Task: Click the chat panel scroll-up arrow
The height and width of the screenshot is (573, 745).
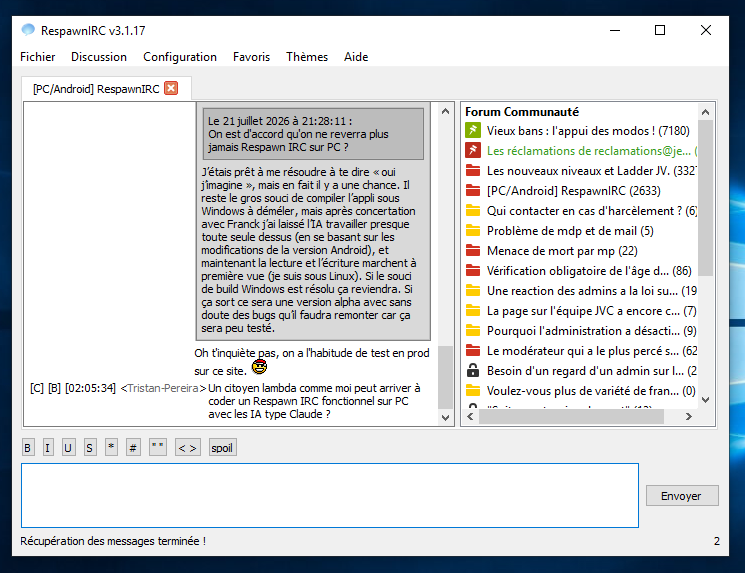Action: [x=445, y=111]
